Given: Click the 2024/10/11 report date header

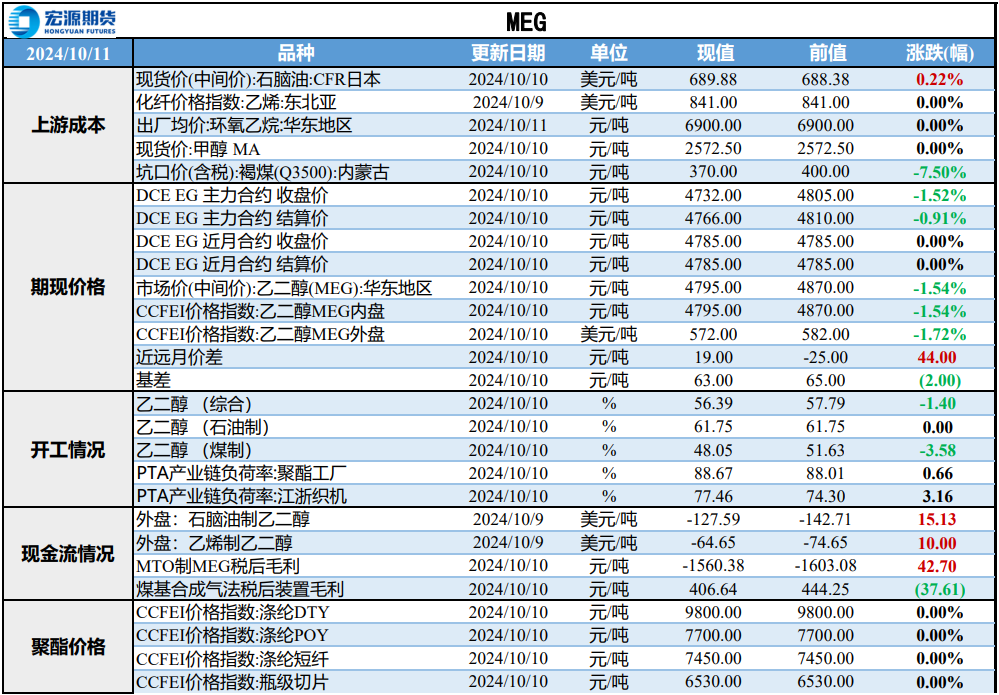Looking at the screenshot, I should (x=68, y=54).
